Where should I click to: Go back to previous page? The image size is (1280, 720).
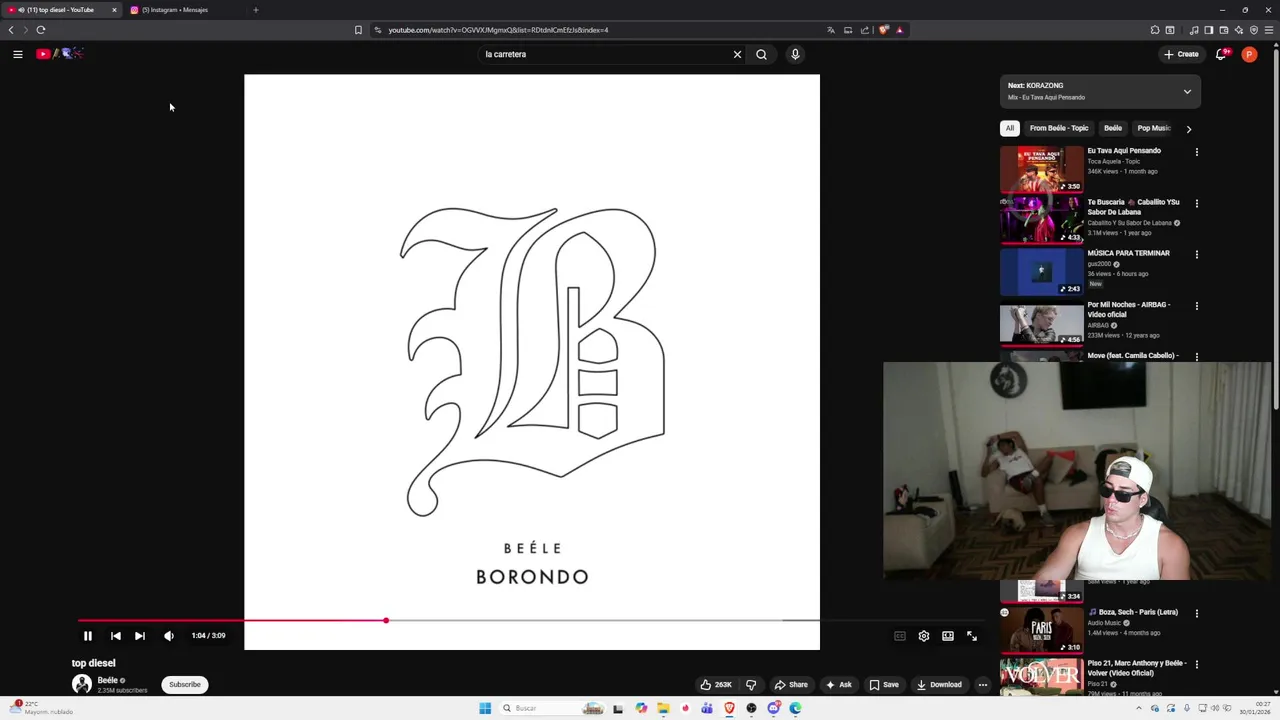pyautogui.click(x=11, y=30)
